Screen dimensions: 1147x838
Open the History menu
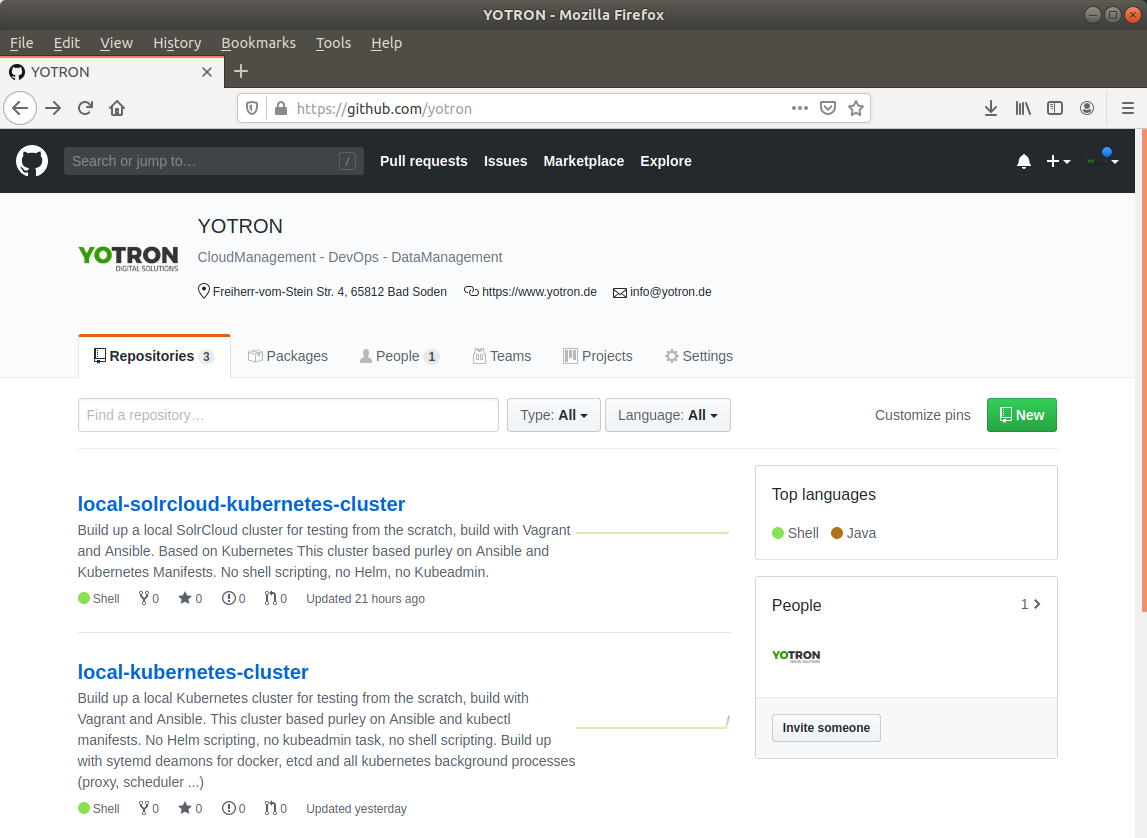tap(177, 42)
